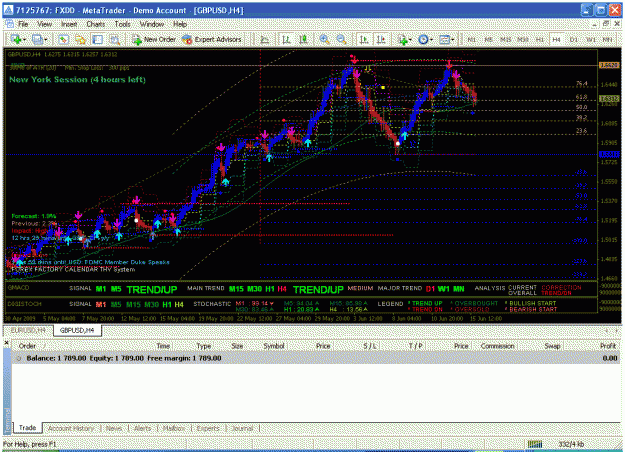
Task: Select the M1 timeframe
Action: click(472, 39)
